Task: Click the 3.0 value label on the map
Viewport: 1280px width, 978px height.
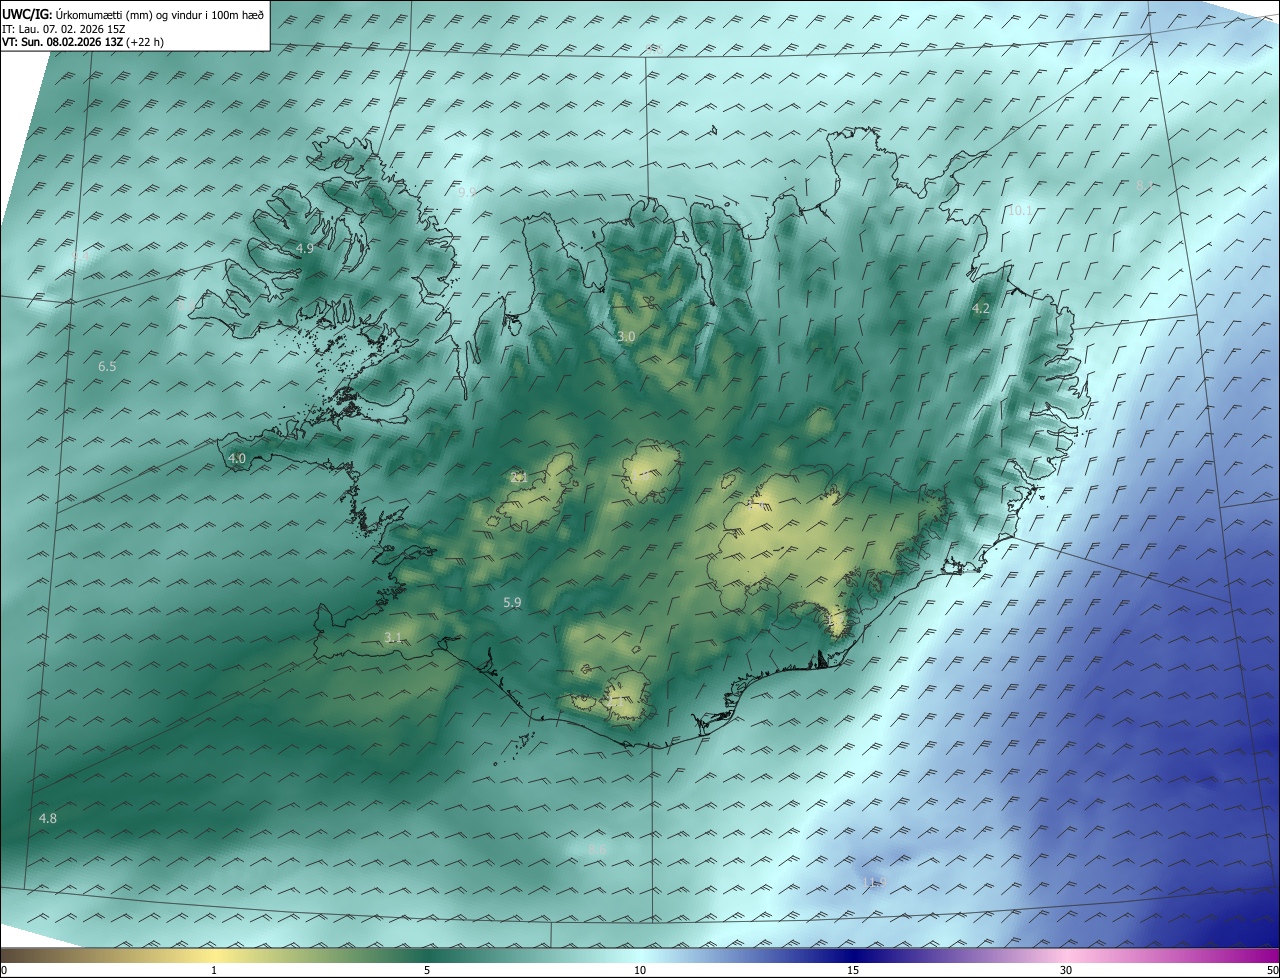Action: (x=626, y=337)
